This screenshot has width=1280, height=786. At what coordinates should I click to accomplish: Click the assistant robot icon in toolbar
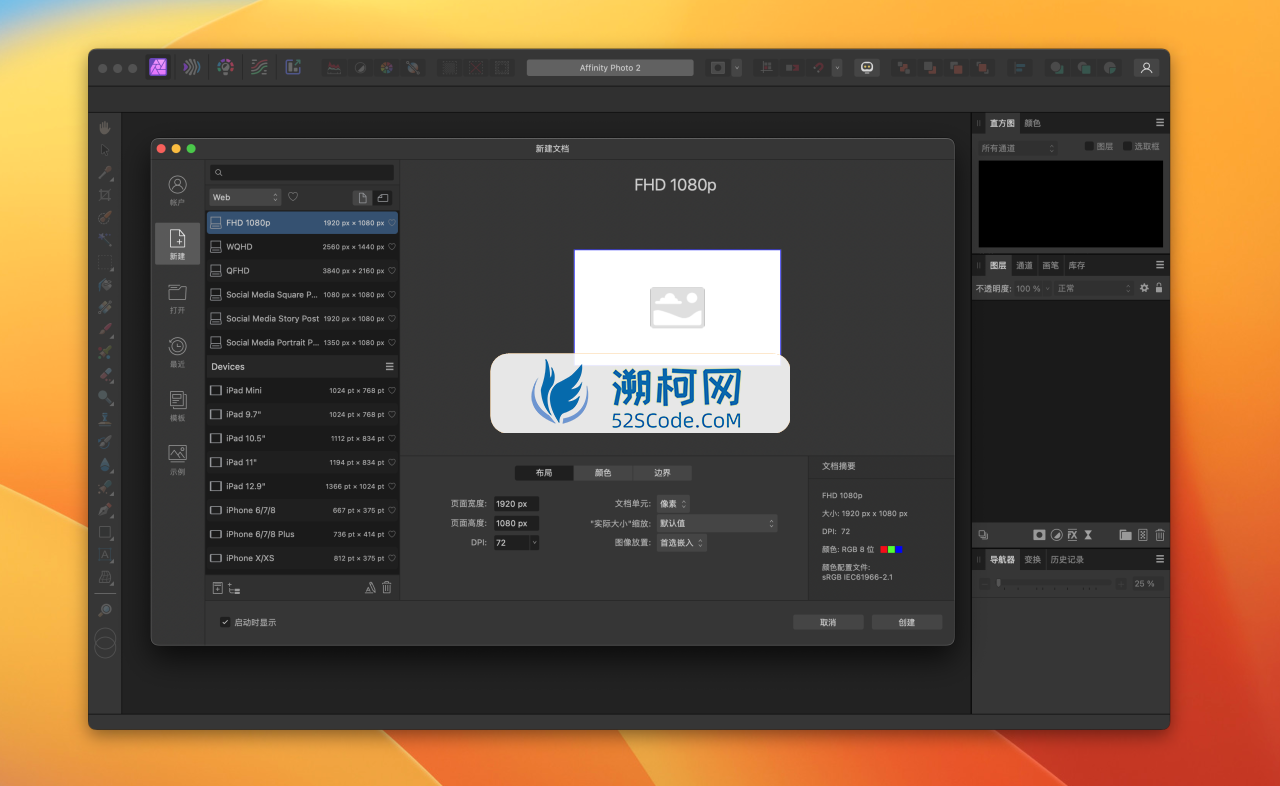click(867, 67)
